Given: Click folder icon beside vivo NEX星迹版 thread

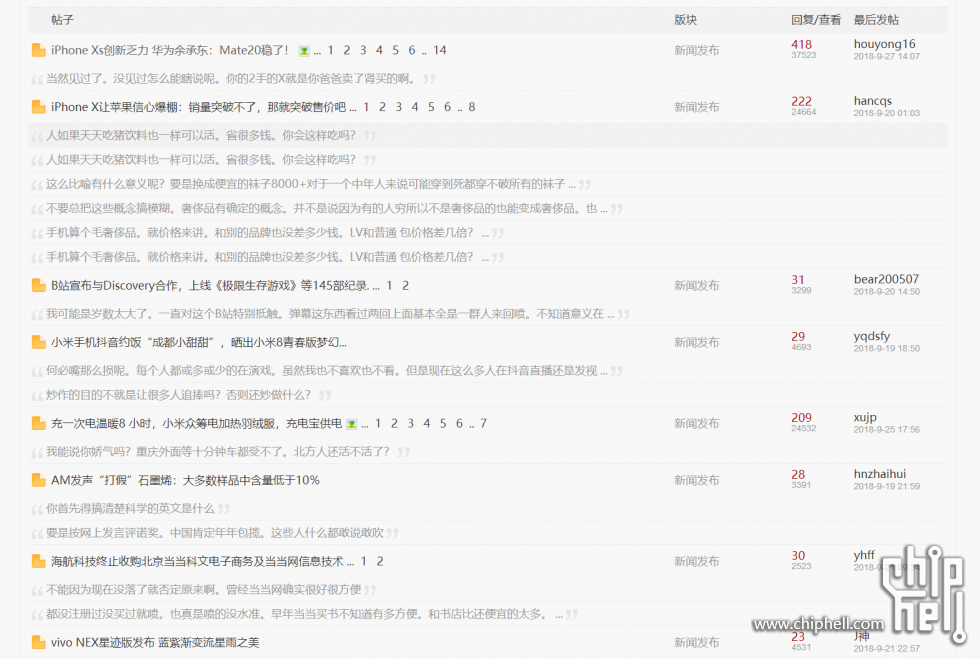Looking at the screenshot, I should pos(39,642).
